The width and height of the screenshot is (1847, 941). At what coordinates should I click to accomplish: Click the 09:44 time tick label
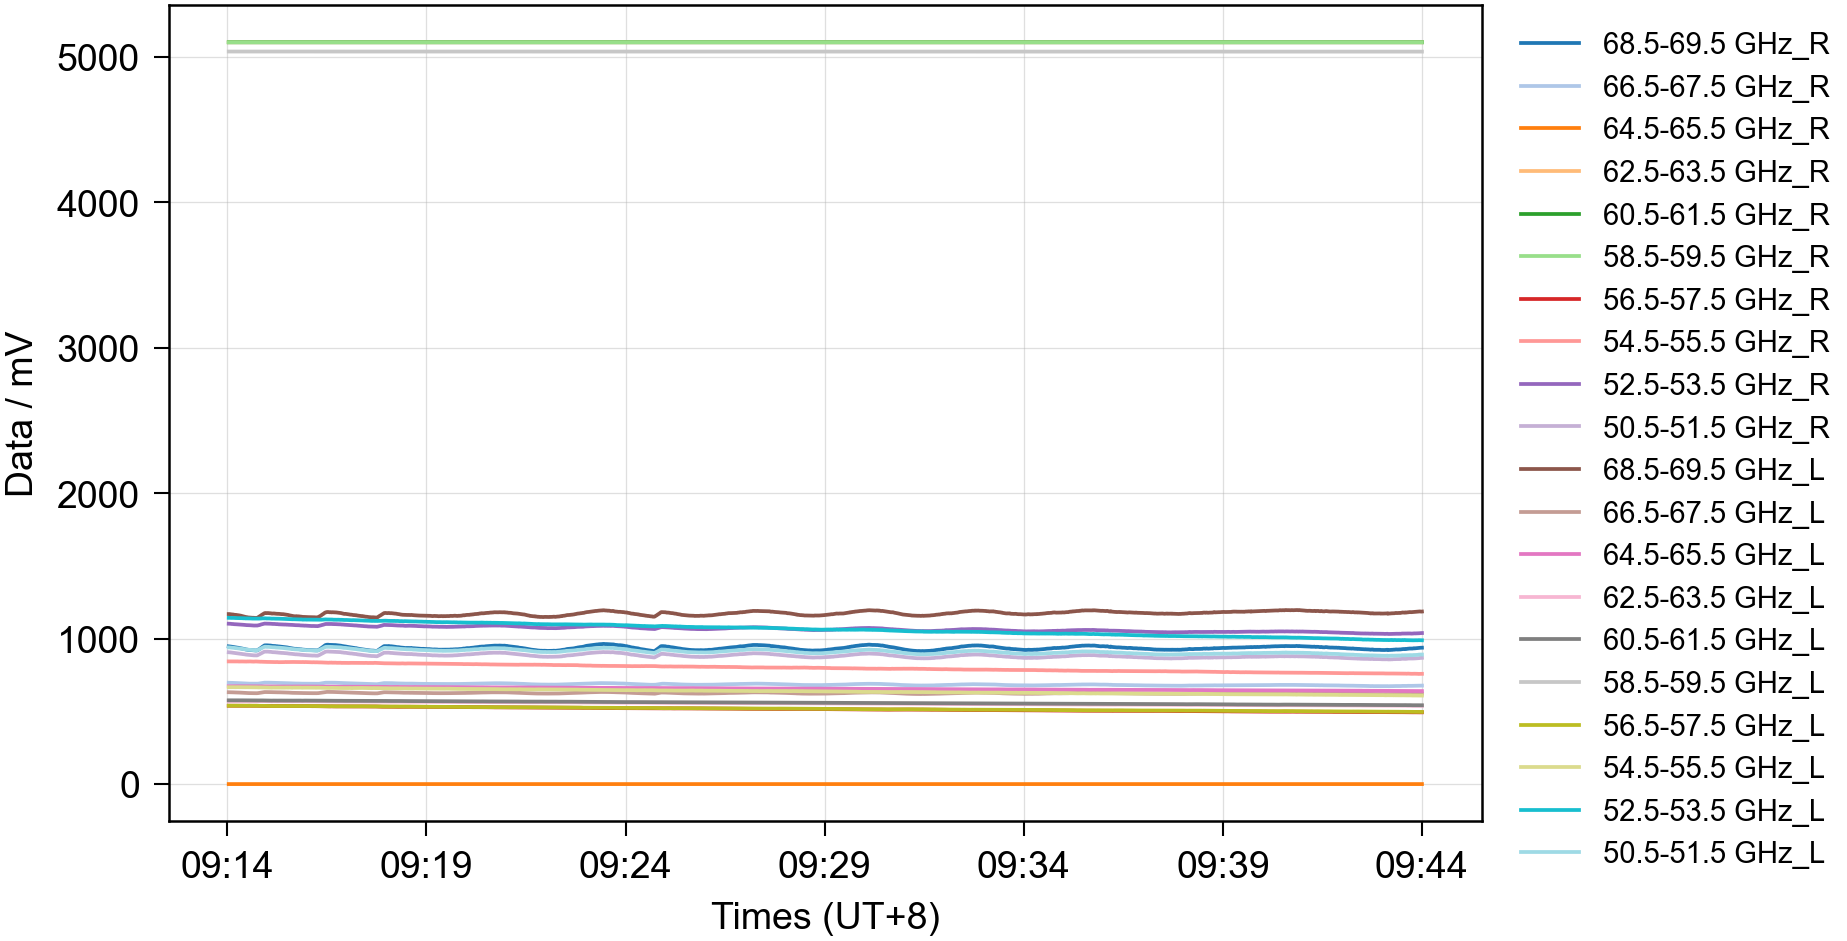(1421, 865)
